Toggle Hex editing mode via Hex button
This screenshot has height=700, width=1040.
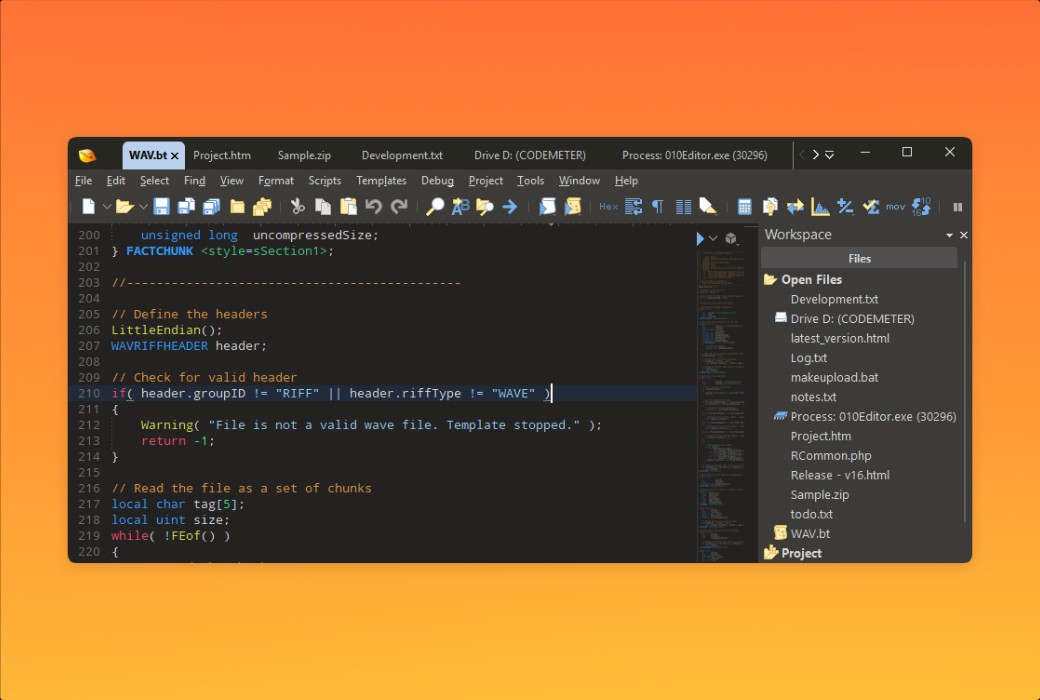coord(608,207)
